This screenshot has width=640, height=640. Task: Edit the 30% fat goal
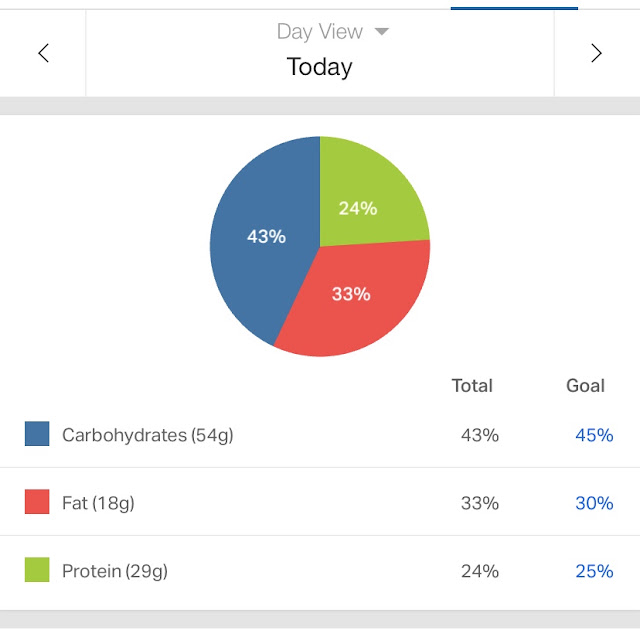[x=594, y=503]
